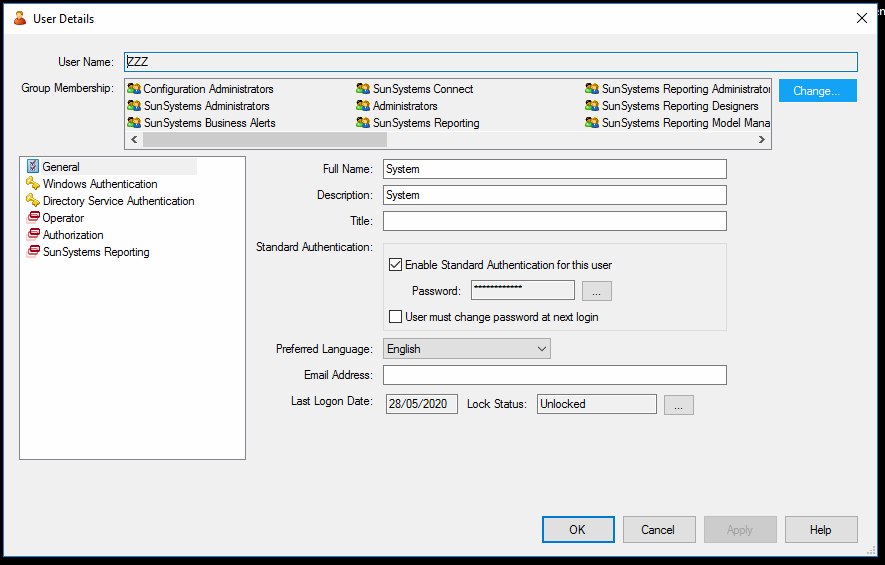The height and width of the screenshot is (565, 885).
Task: Click the group membership horizontal scrollbar thumb
Action: point(265,139)
